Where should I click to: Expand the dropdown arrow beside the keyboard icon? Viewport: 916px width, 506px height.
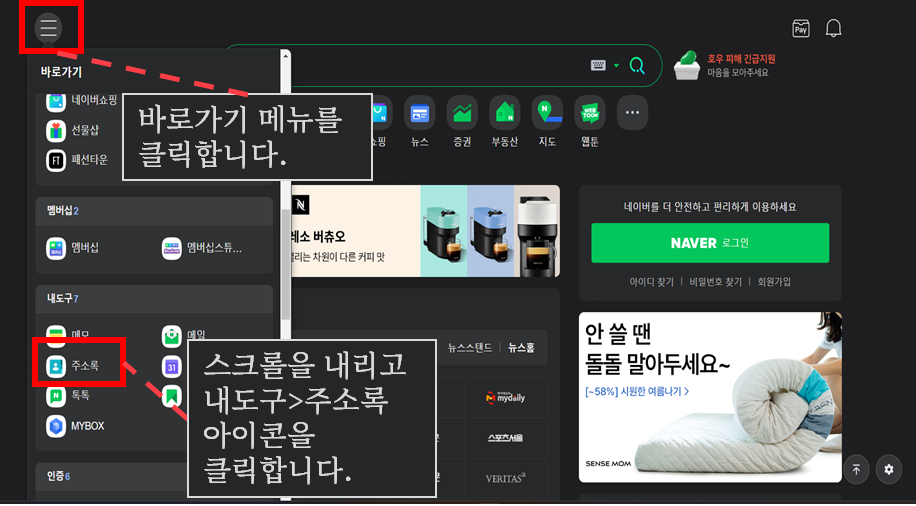pos(616,65)
